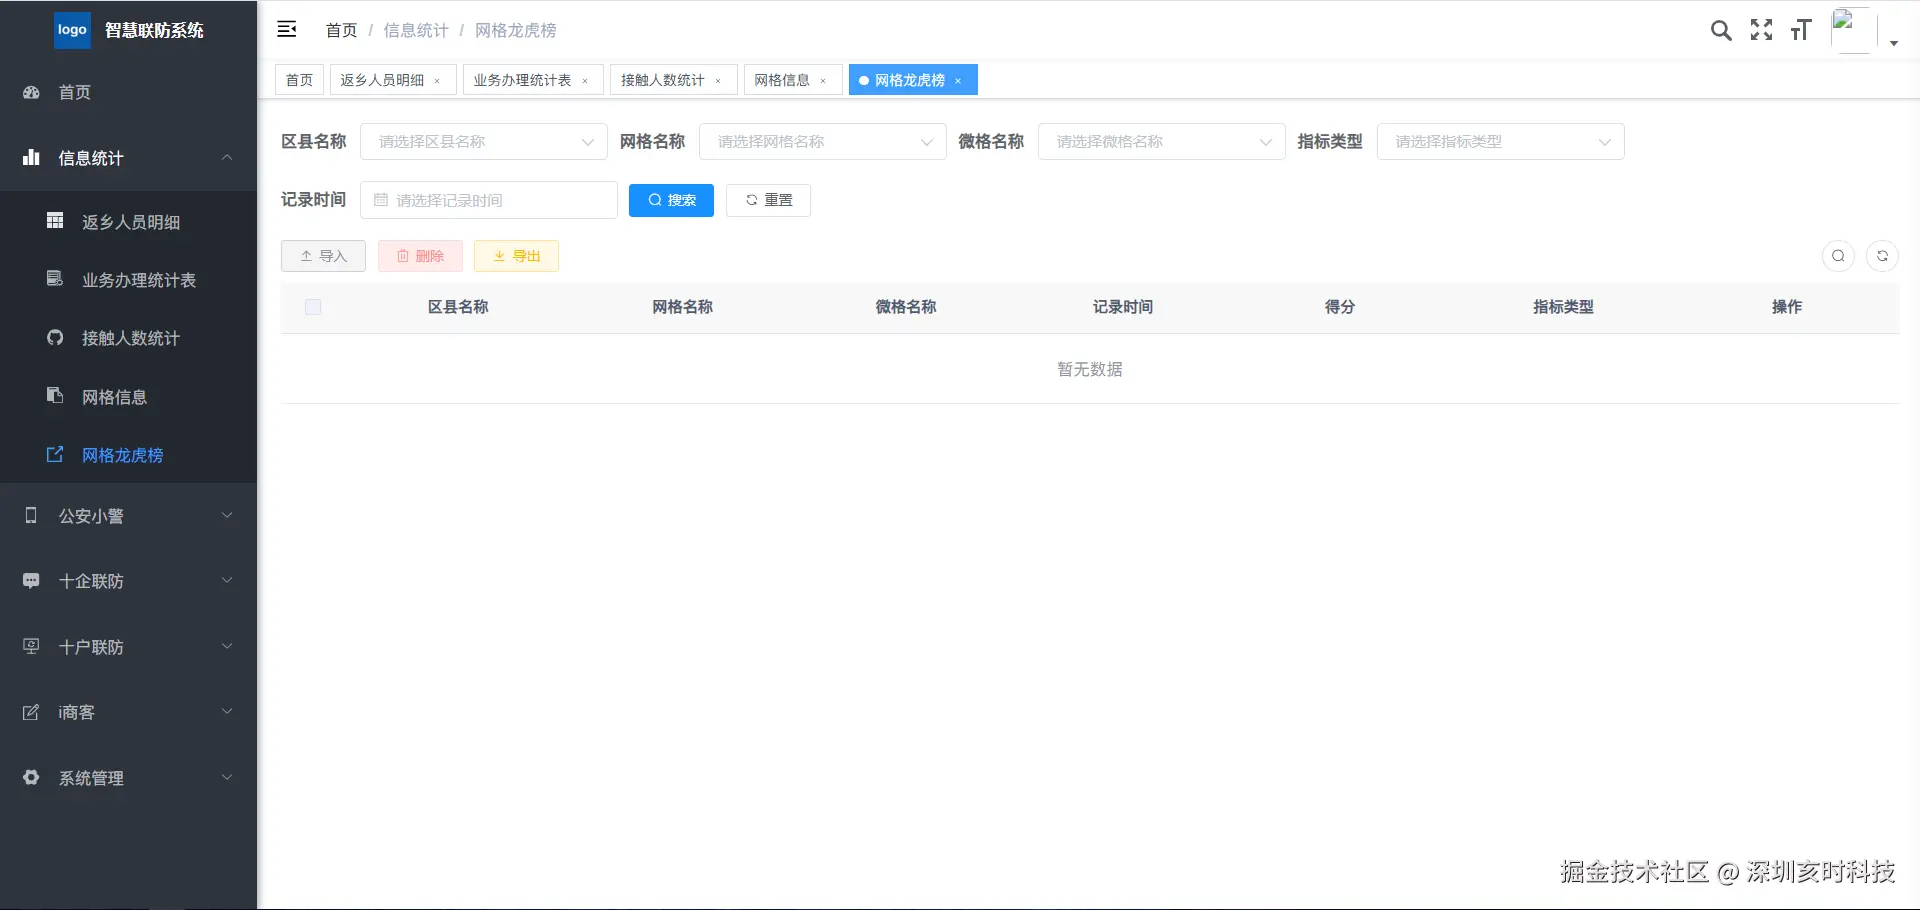Open the user menu caret arrow
Screen dimensions: 1920x910
coord(1894,43)
